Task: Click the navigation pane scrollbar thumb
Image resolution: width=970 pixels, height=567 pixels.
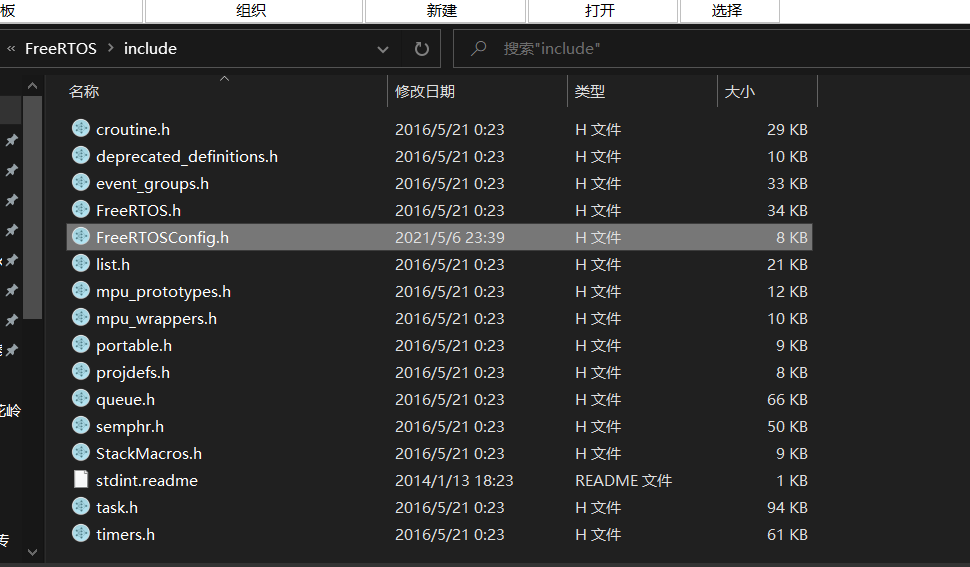Action: 33,207
